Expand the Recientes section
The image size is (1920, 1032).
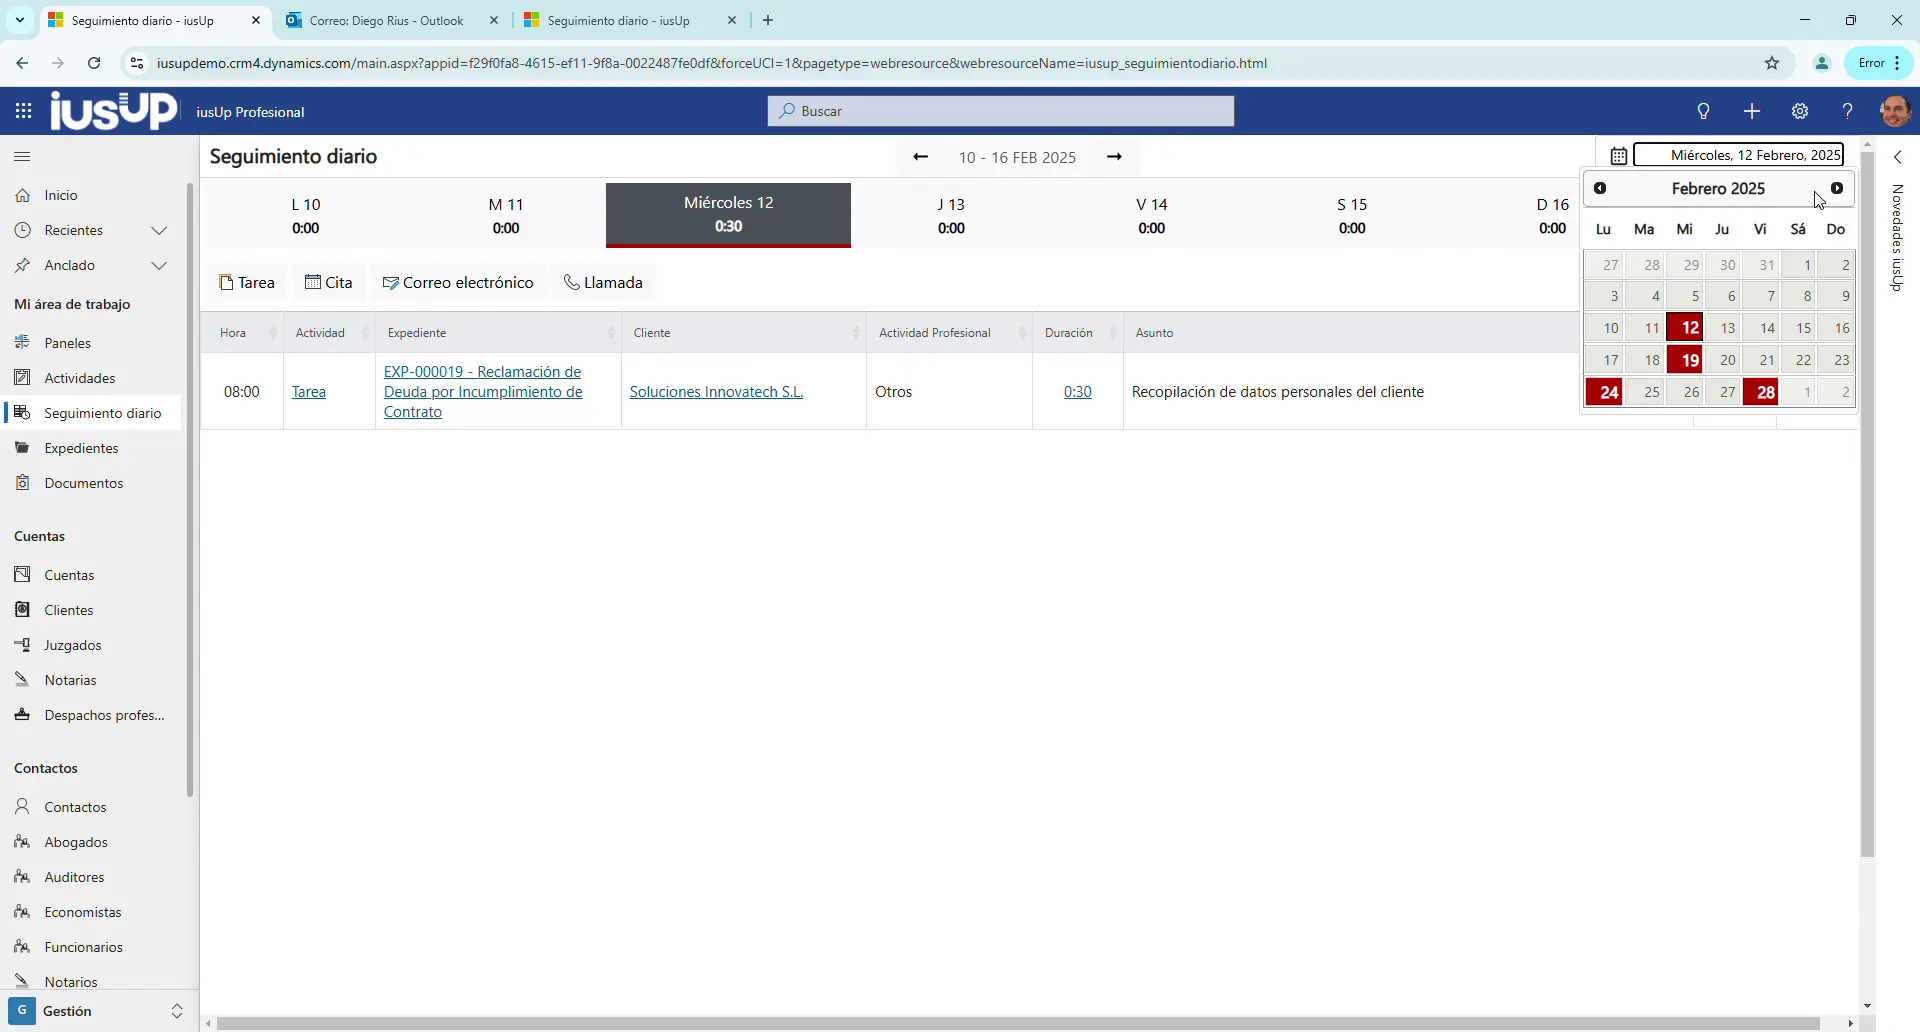pyautogui.click(x=158, y=231)
